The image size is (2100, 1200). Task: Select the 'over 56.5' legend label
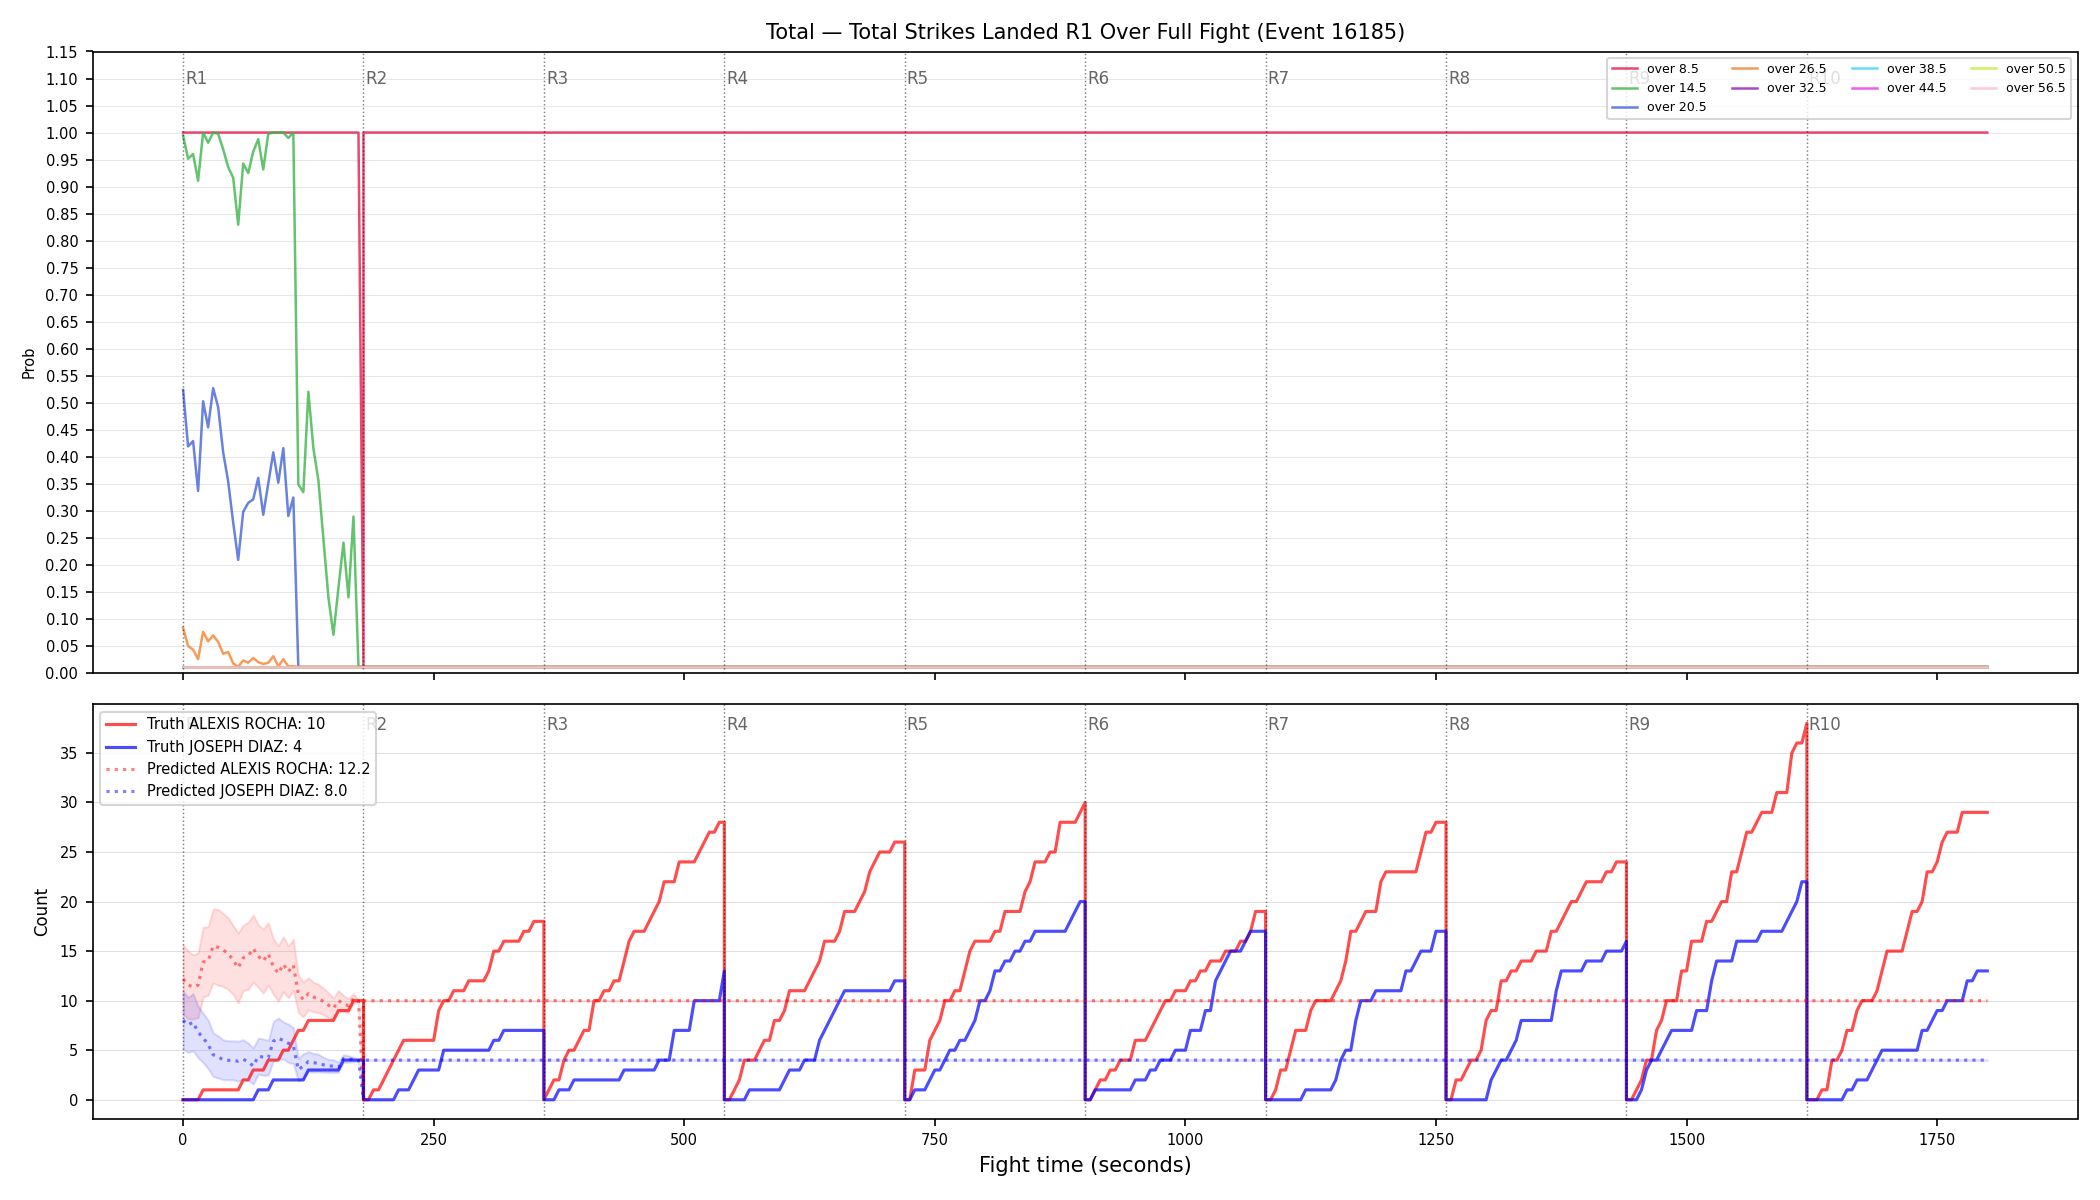(2035, 88)
